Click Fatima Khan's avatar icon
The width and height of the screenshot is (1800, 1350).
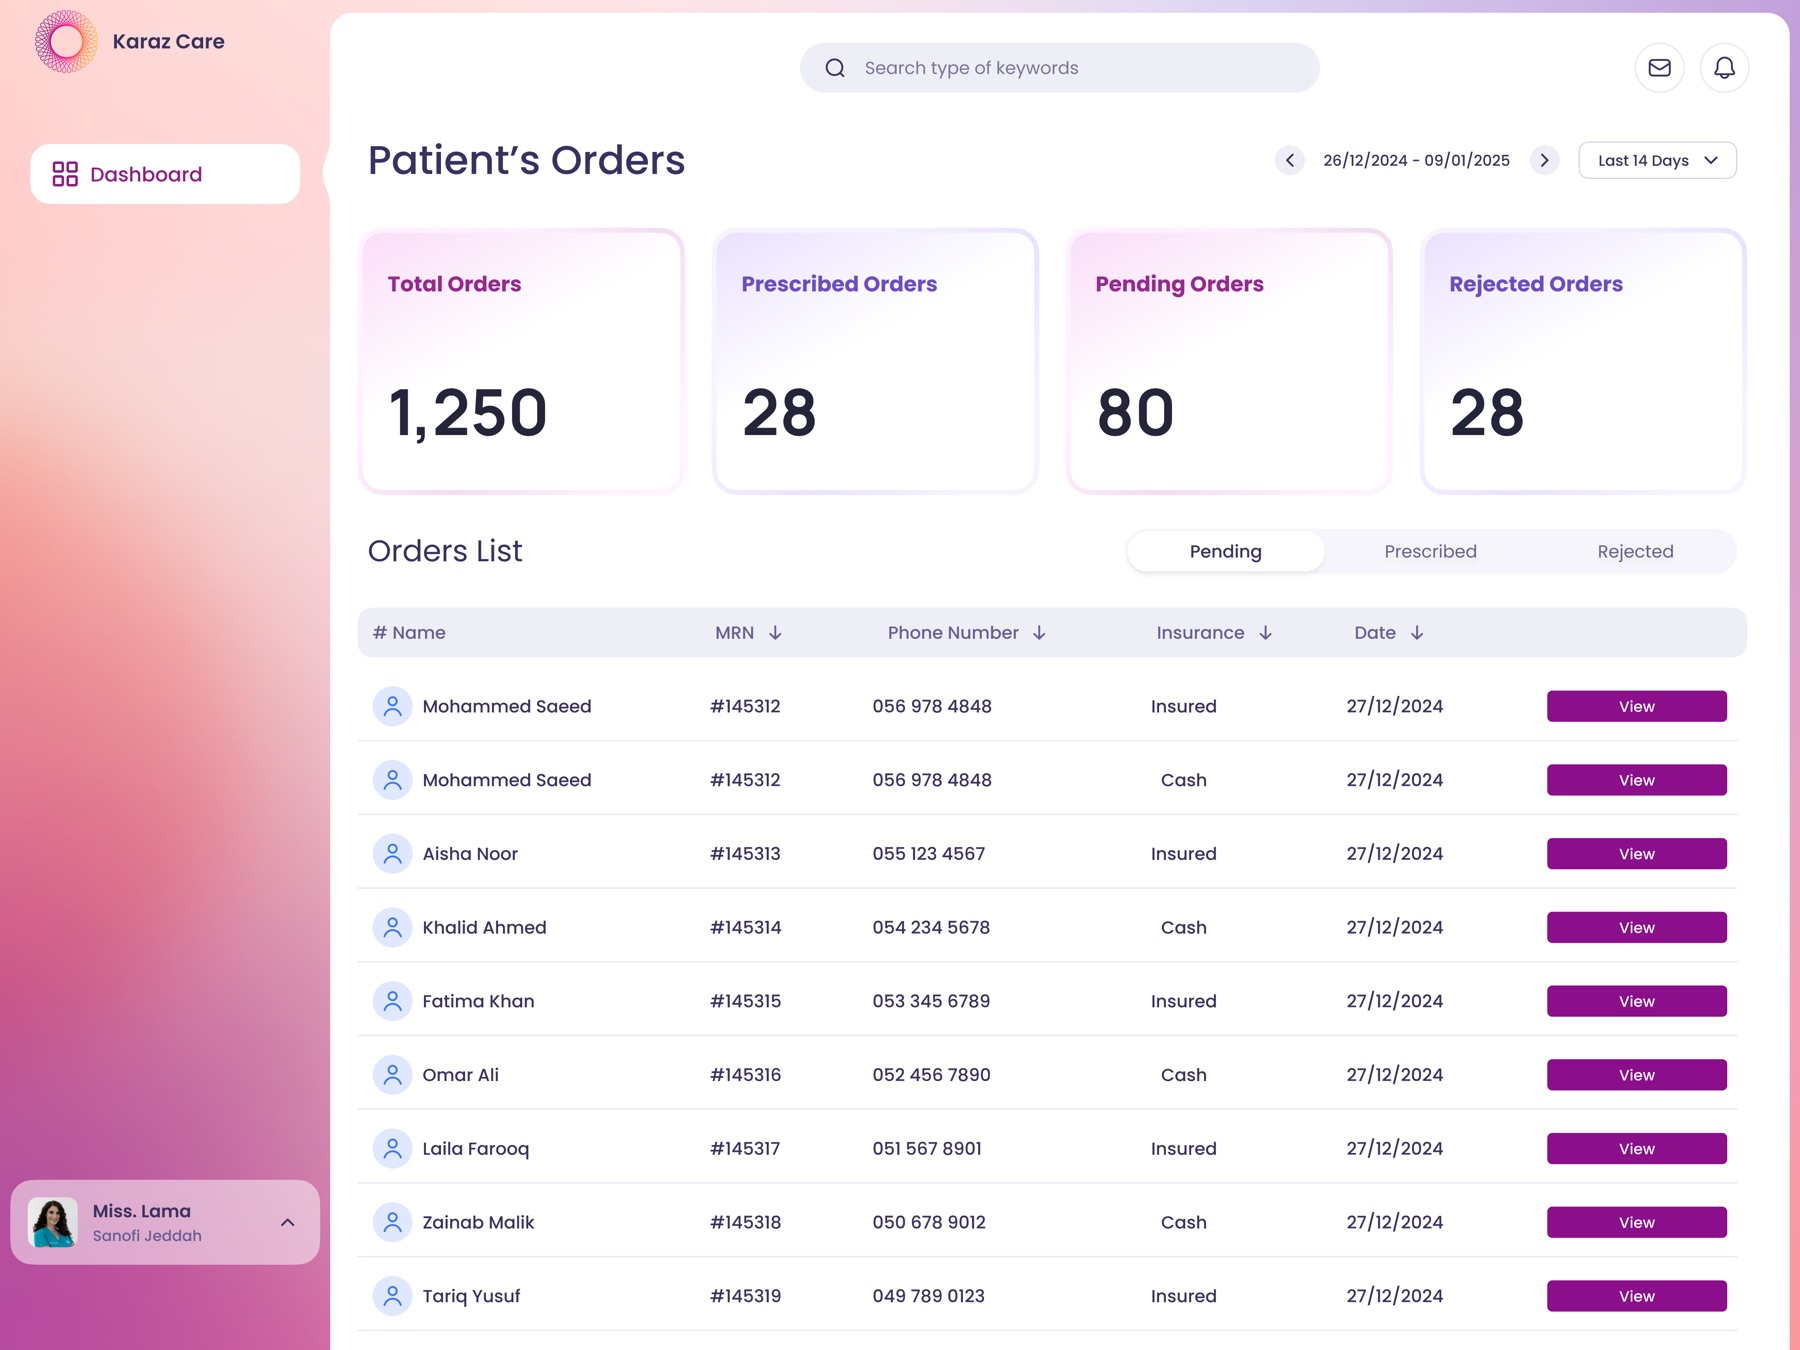(393, 1001)
